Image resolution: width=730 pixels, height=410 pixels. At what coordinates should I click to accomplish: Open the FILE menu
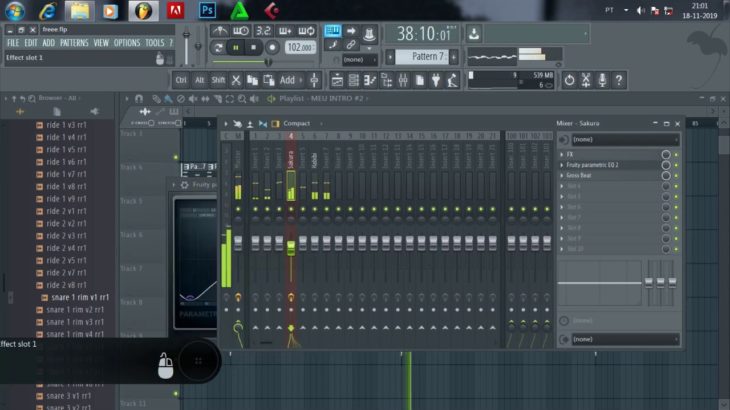coord(13,43)
